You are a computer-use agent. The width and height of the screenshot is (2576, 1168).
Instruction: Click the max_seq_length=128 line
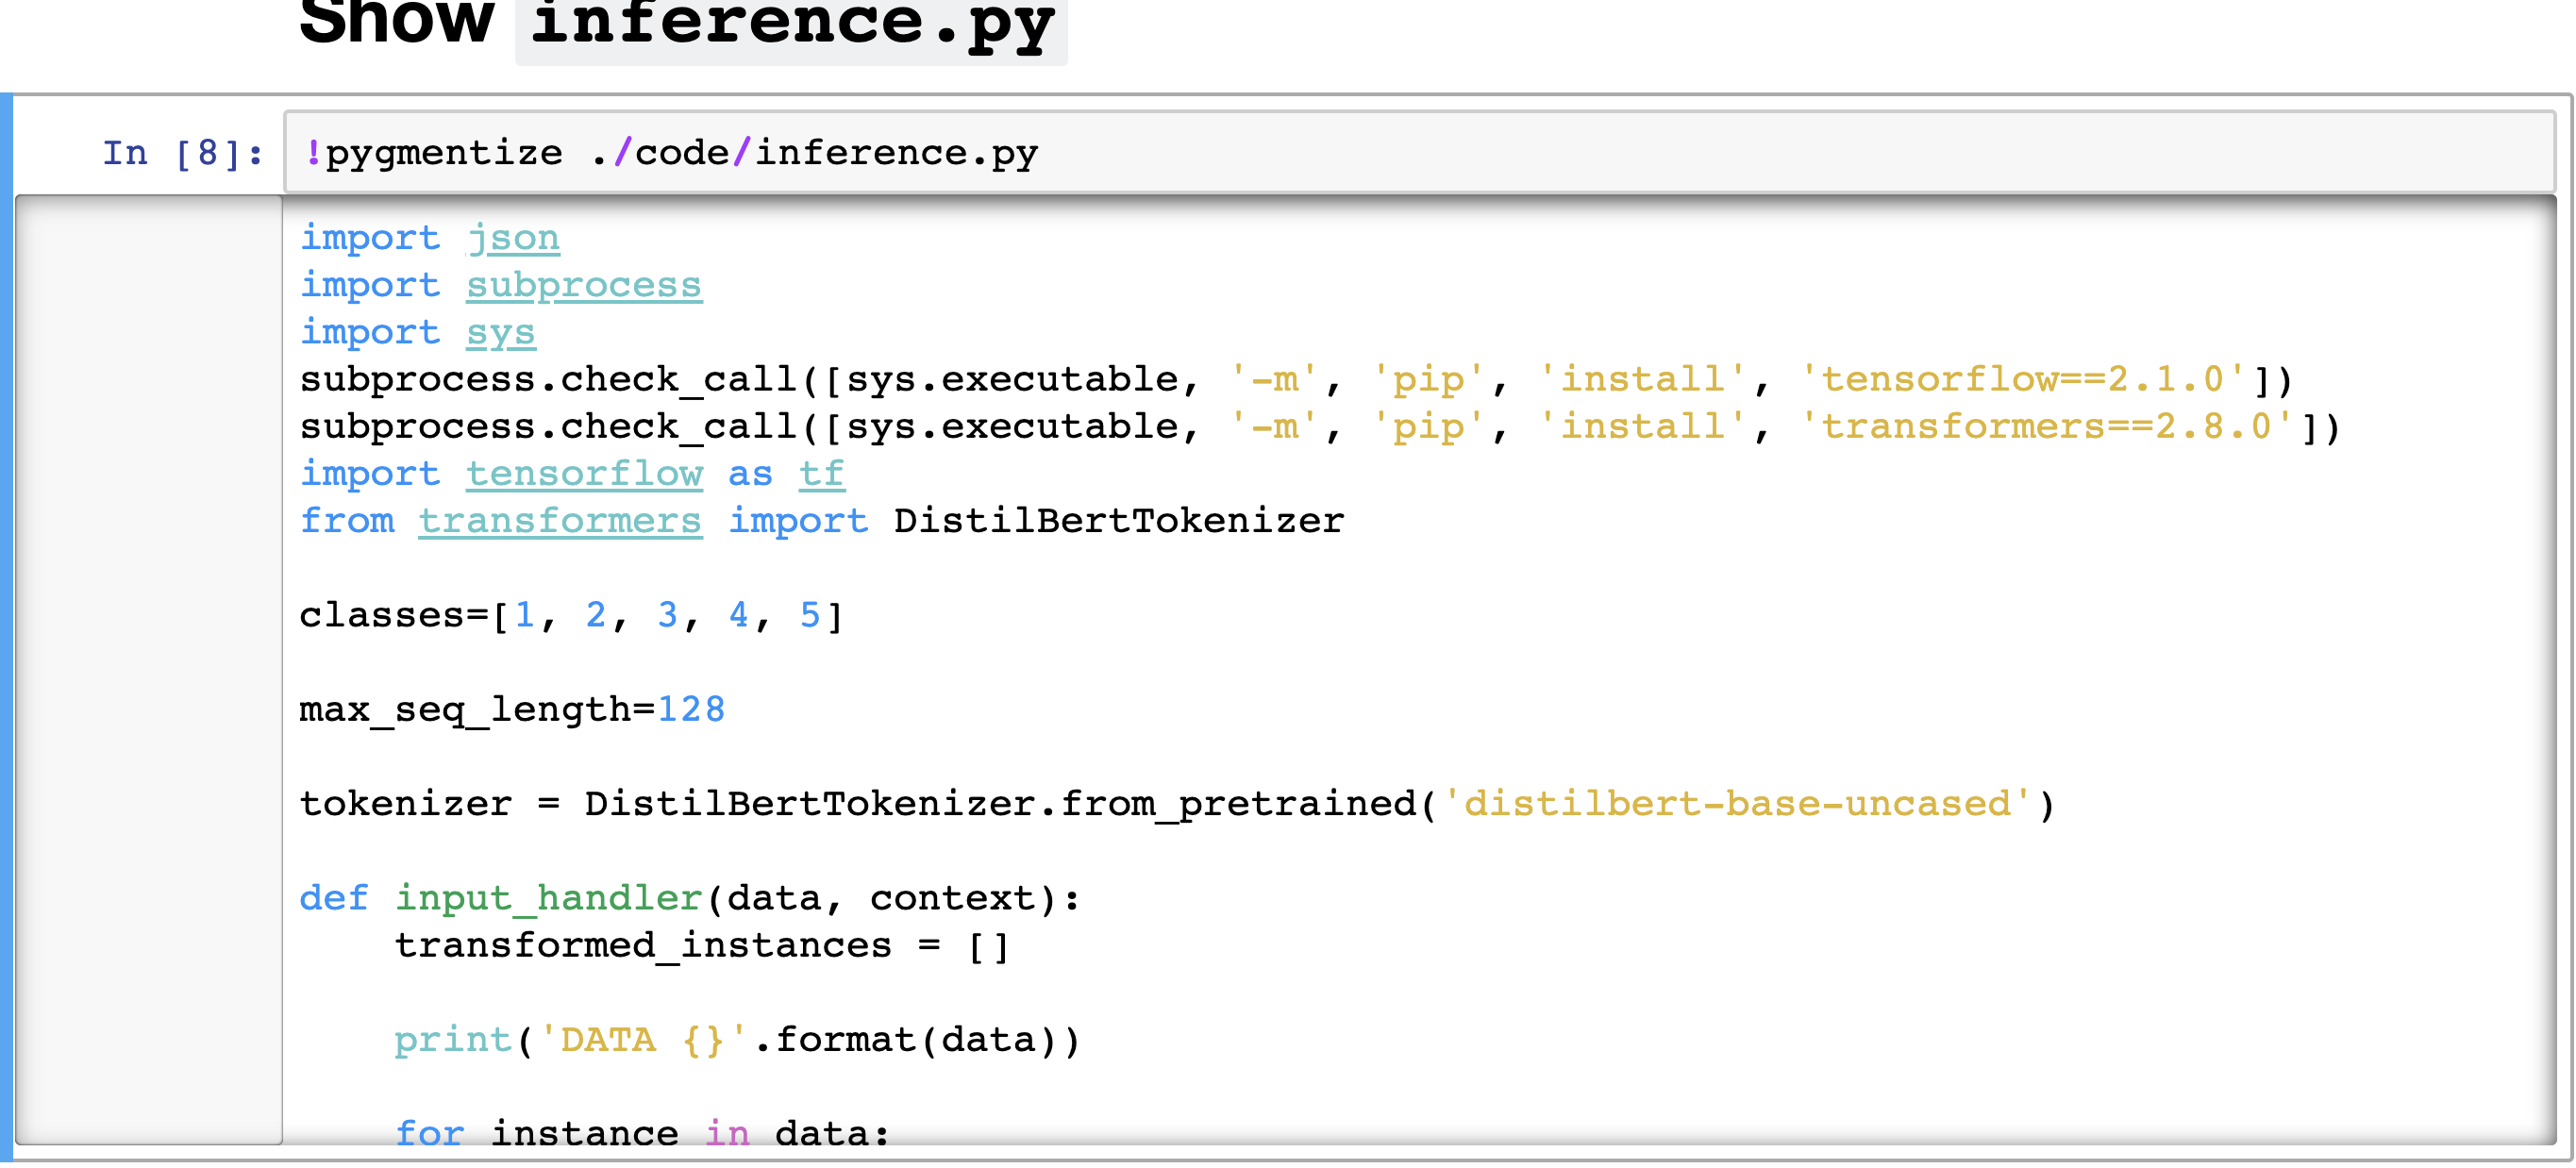pos(512,709)
